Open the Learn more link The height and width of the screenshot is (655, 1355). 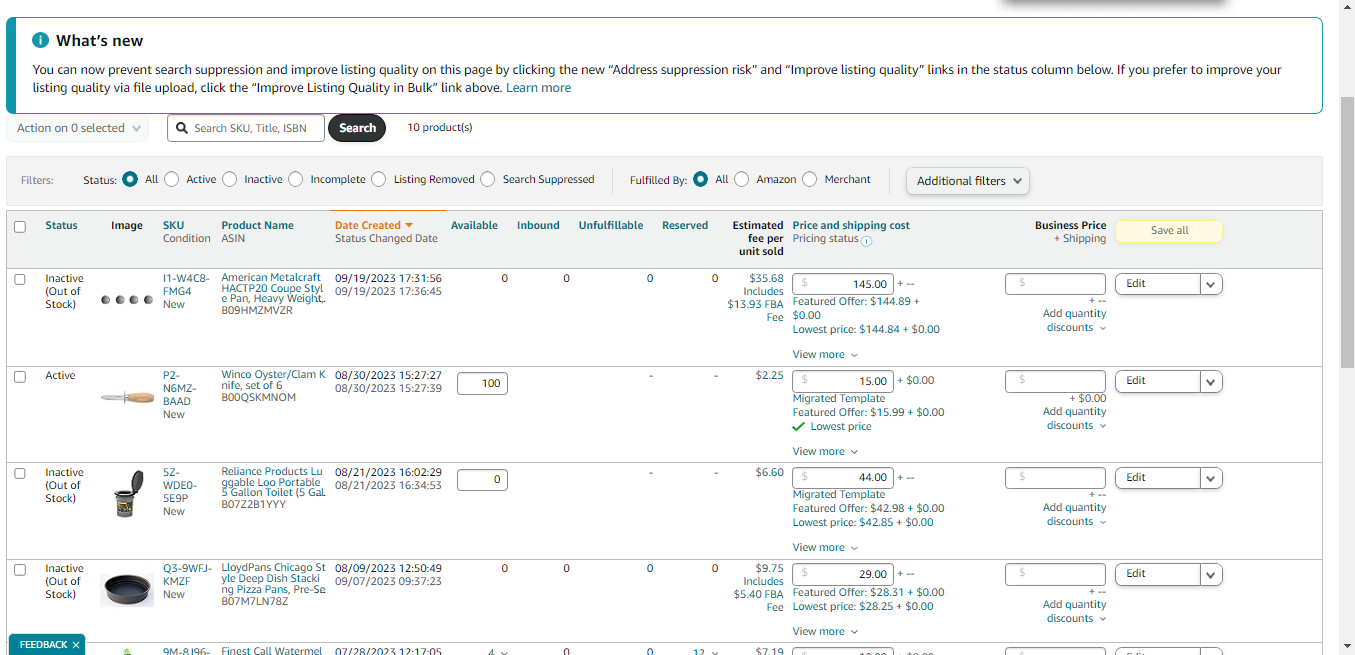[538, 88]
